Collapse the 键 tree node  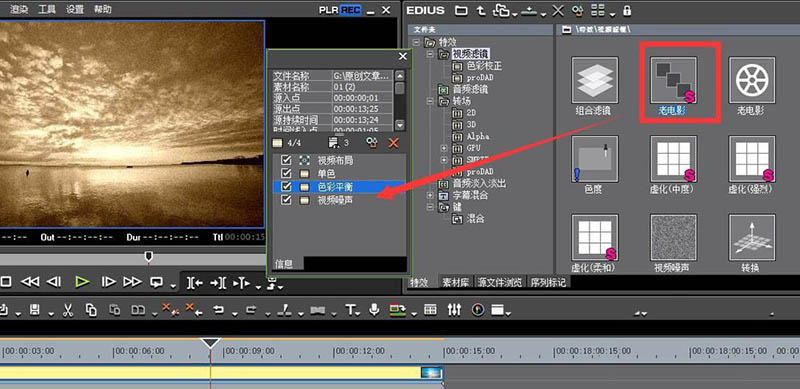pos(430,207)
